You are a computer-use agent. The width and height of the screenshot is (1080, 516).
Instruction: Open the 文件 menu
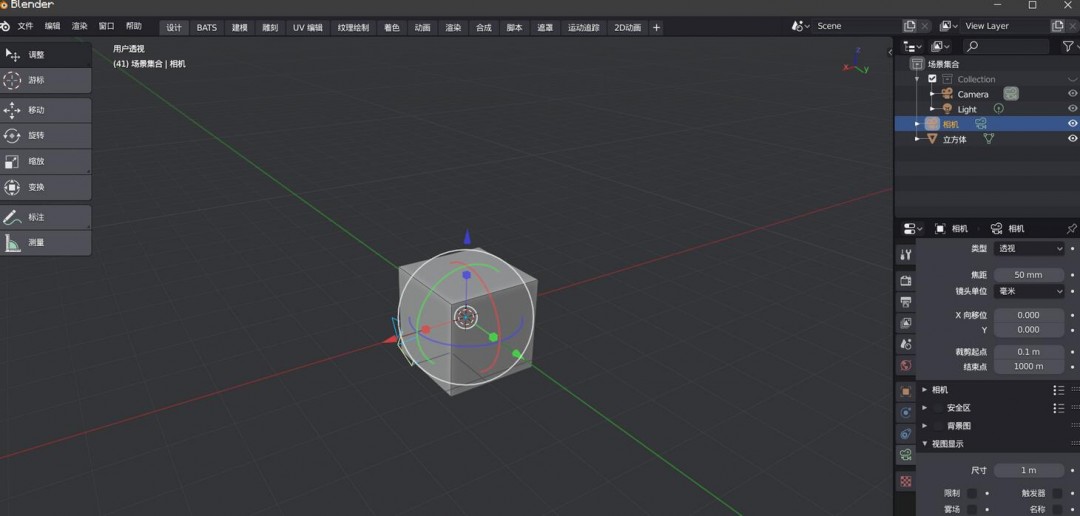pyautogui.click(x=25, y=27)
